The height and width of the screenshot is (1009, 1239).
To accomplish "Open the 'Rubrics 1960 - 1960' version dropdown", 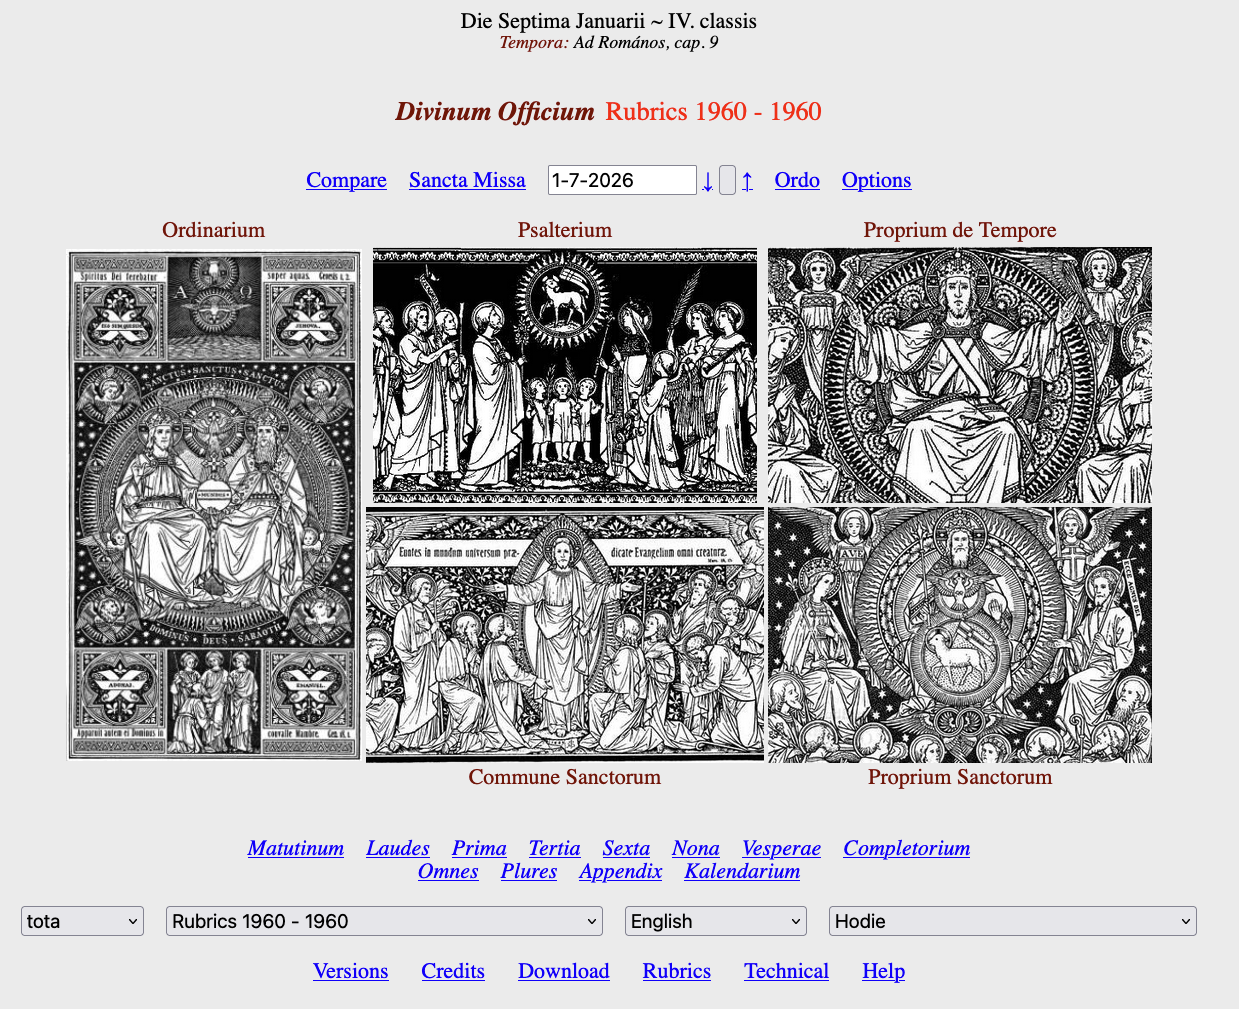I will (x=384, y=921).
